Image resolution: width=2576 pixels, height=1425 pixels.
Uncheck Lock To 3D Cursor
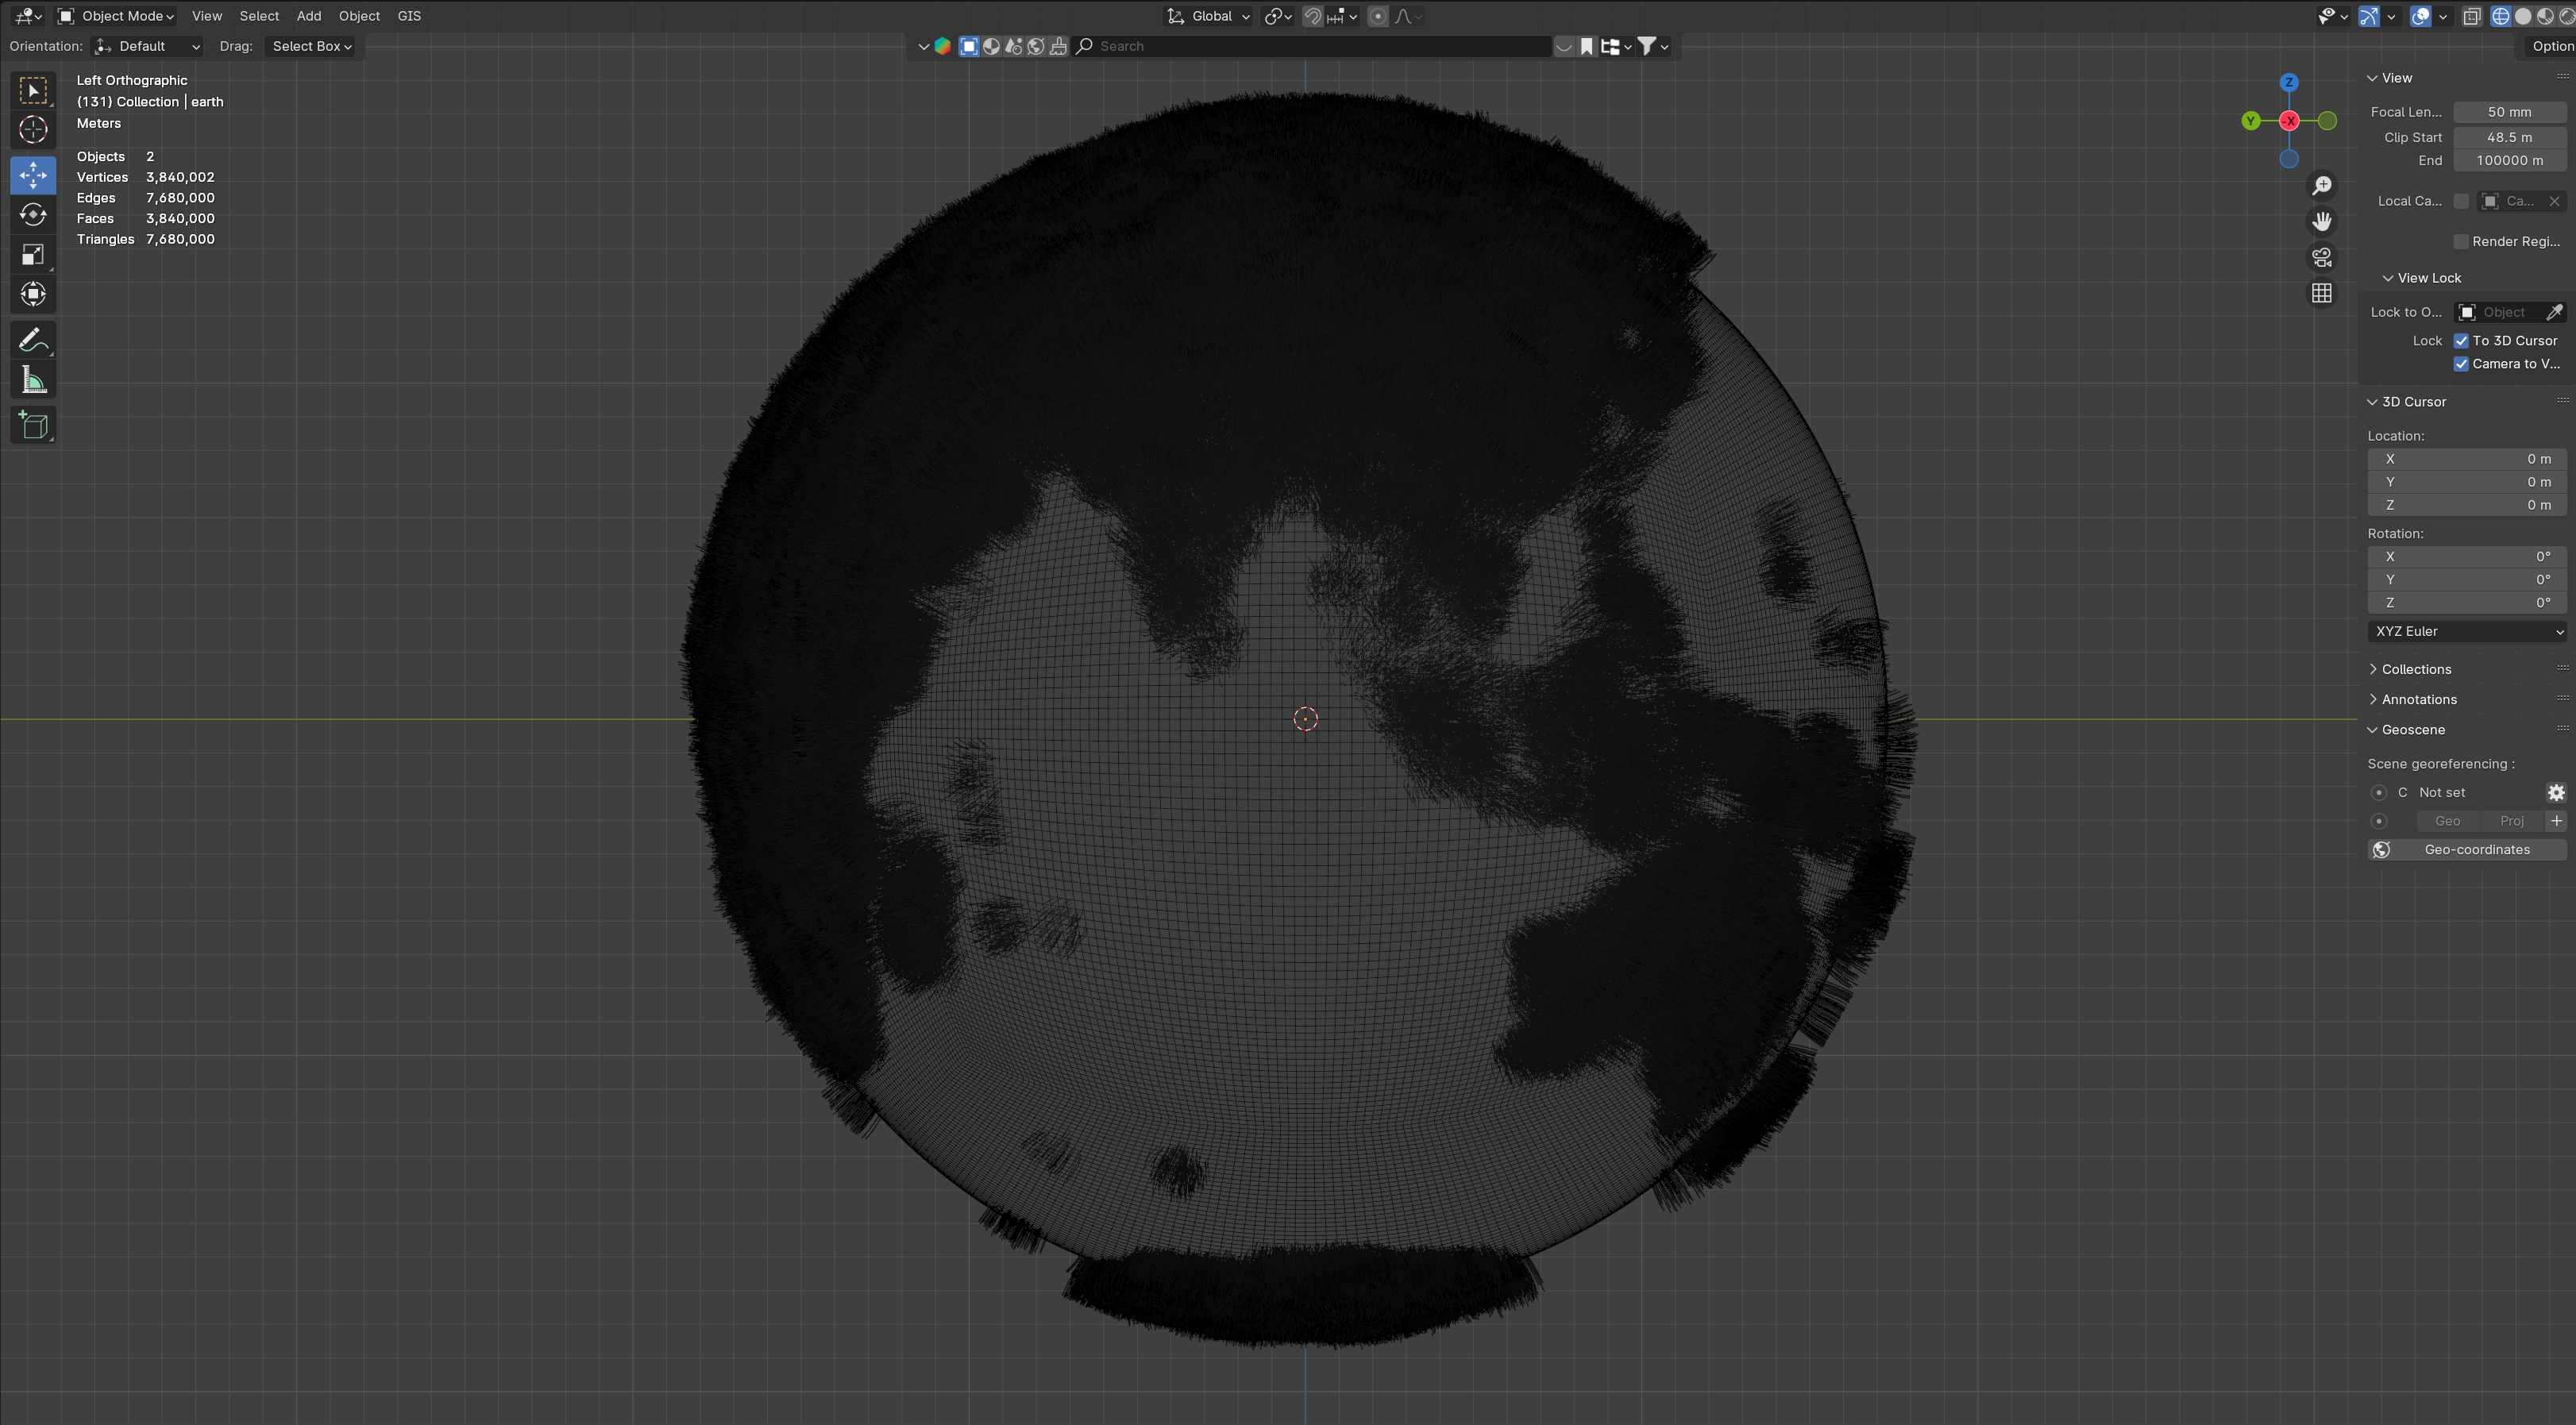[2461, 341]
